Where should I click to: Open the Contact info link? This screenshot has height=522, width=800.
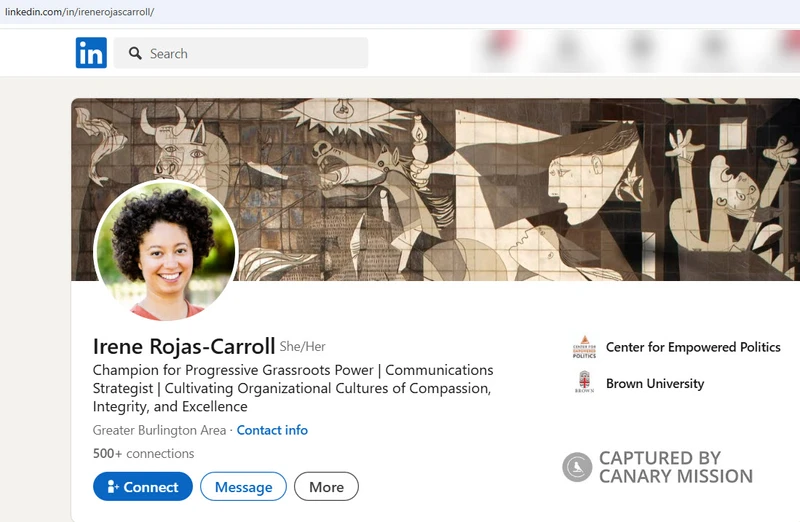pos(272,430)
